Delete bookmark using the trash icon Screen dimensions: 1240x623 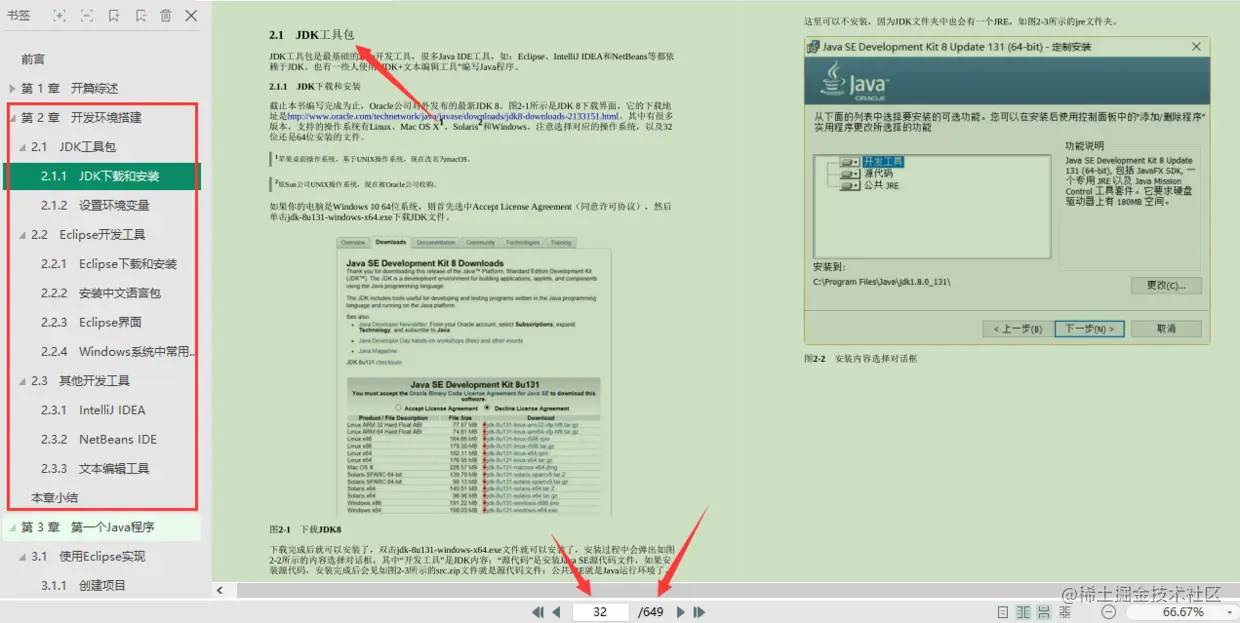point(166,16)
